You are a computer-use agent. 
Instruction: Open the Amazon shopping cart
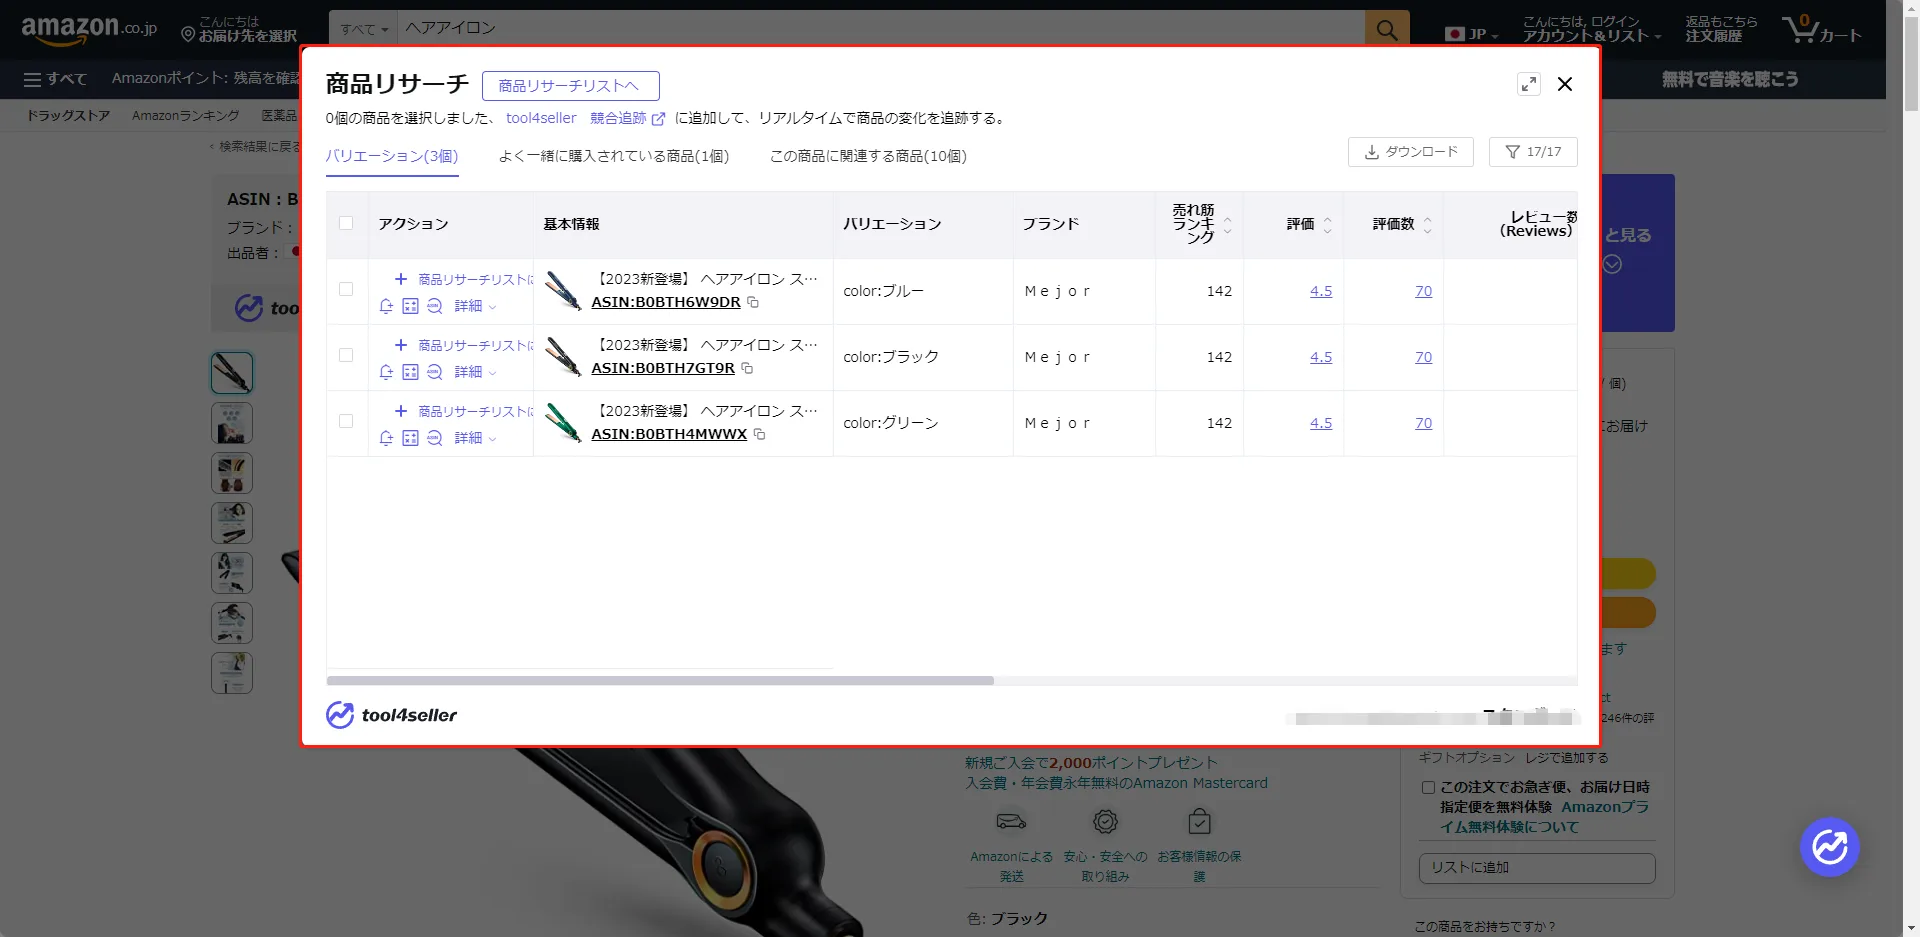tap(1821, 29)
